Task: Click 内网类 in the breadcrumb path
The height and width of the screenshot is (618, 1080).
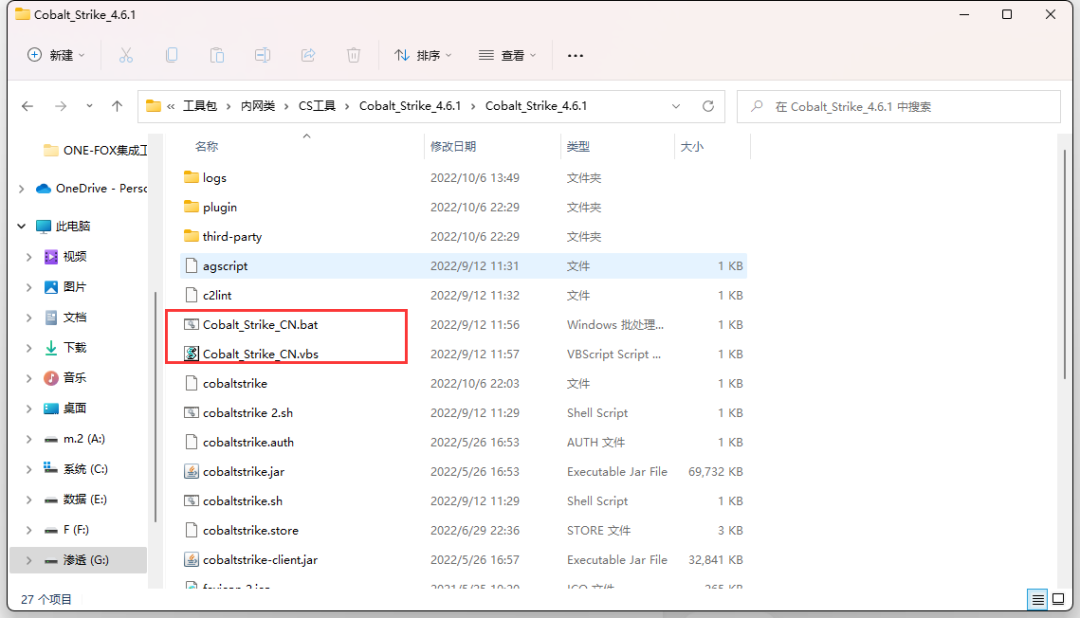Action: pyautogui.click(x=258, y=106)
